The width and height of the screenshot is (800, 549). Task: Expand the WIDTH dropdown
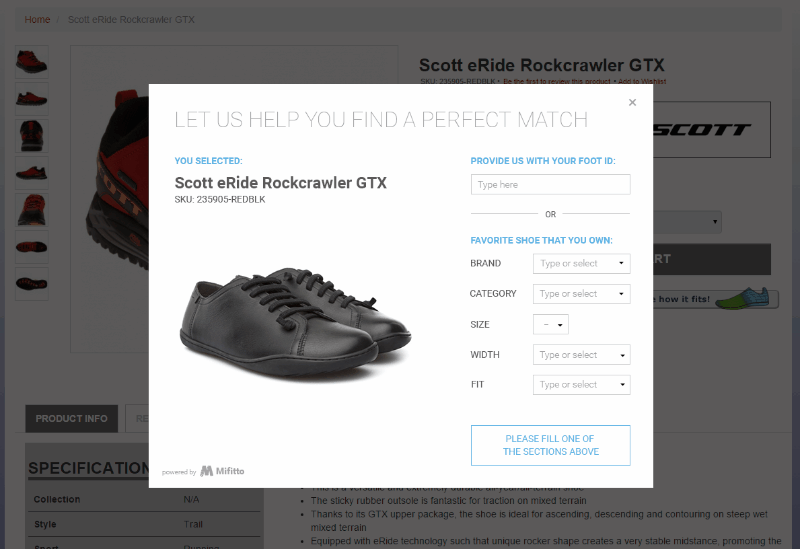(x=582, y=355)
